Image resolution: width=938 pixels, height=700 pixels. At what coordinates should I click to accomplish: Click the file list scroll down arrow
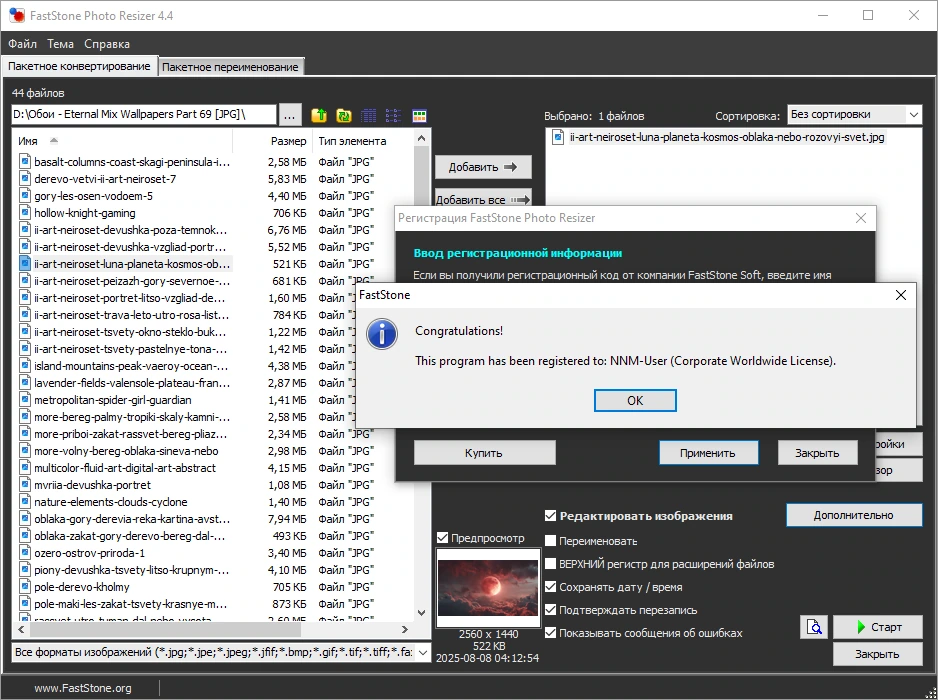tap(421, 612)
